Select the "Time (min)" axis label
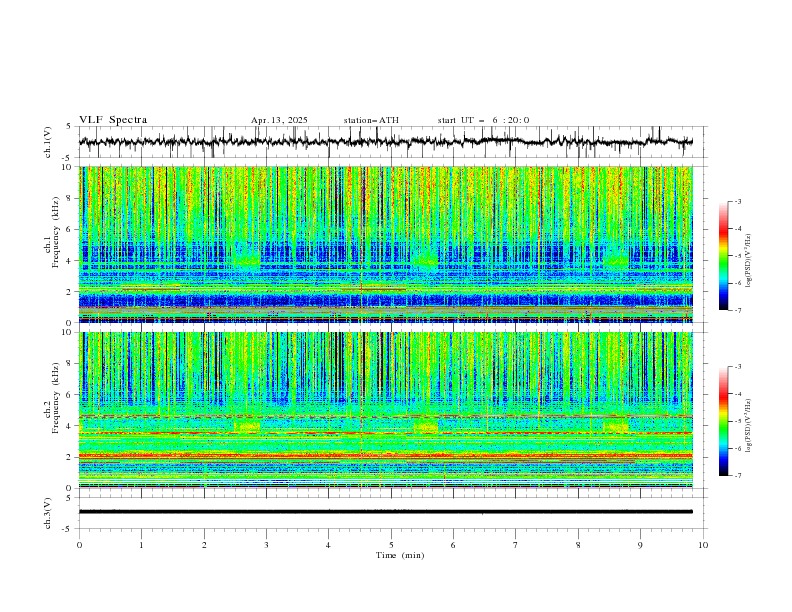The width and height of the screenshot is (792, 612). pos(400,555)
